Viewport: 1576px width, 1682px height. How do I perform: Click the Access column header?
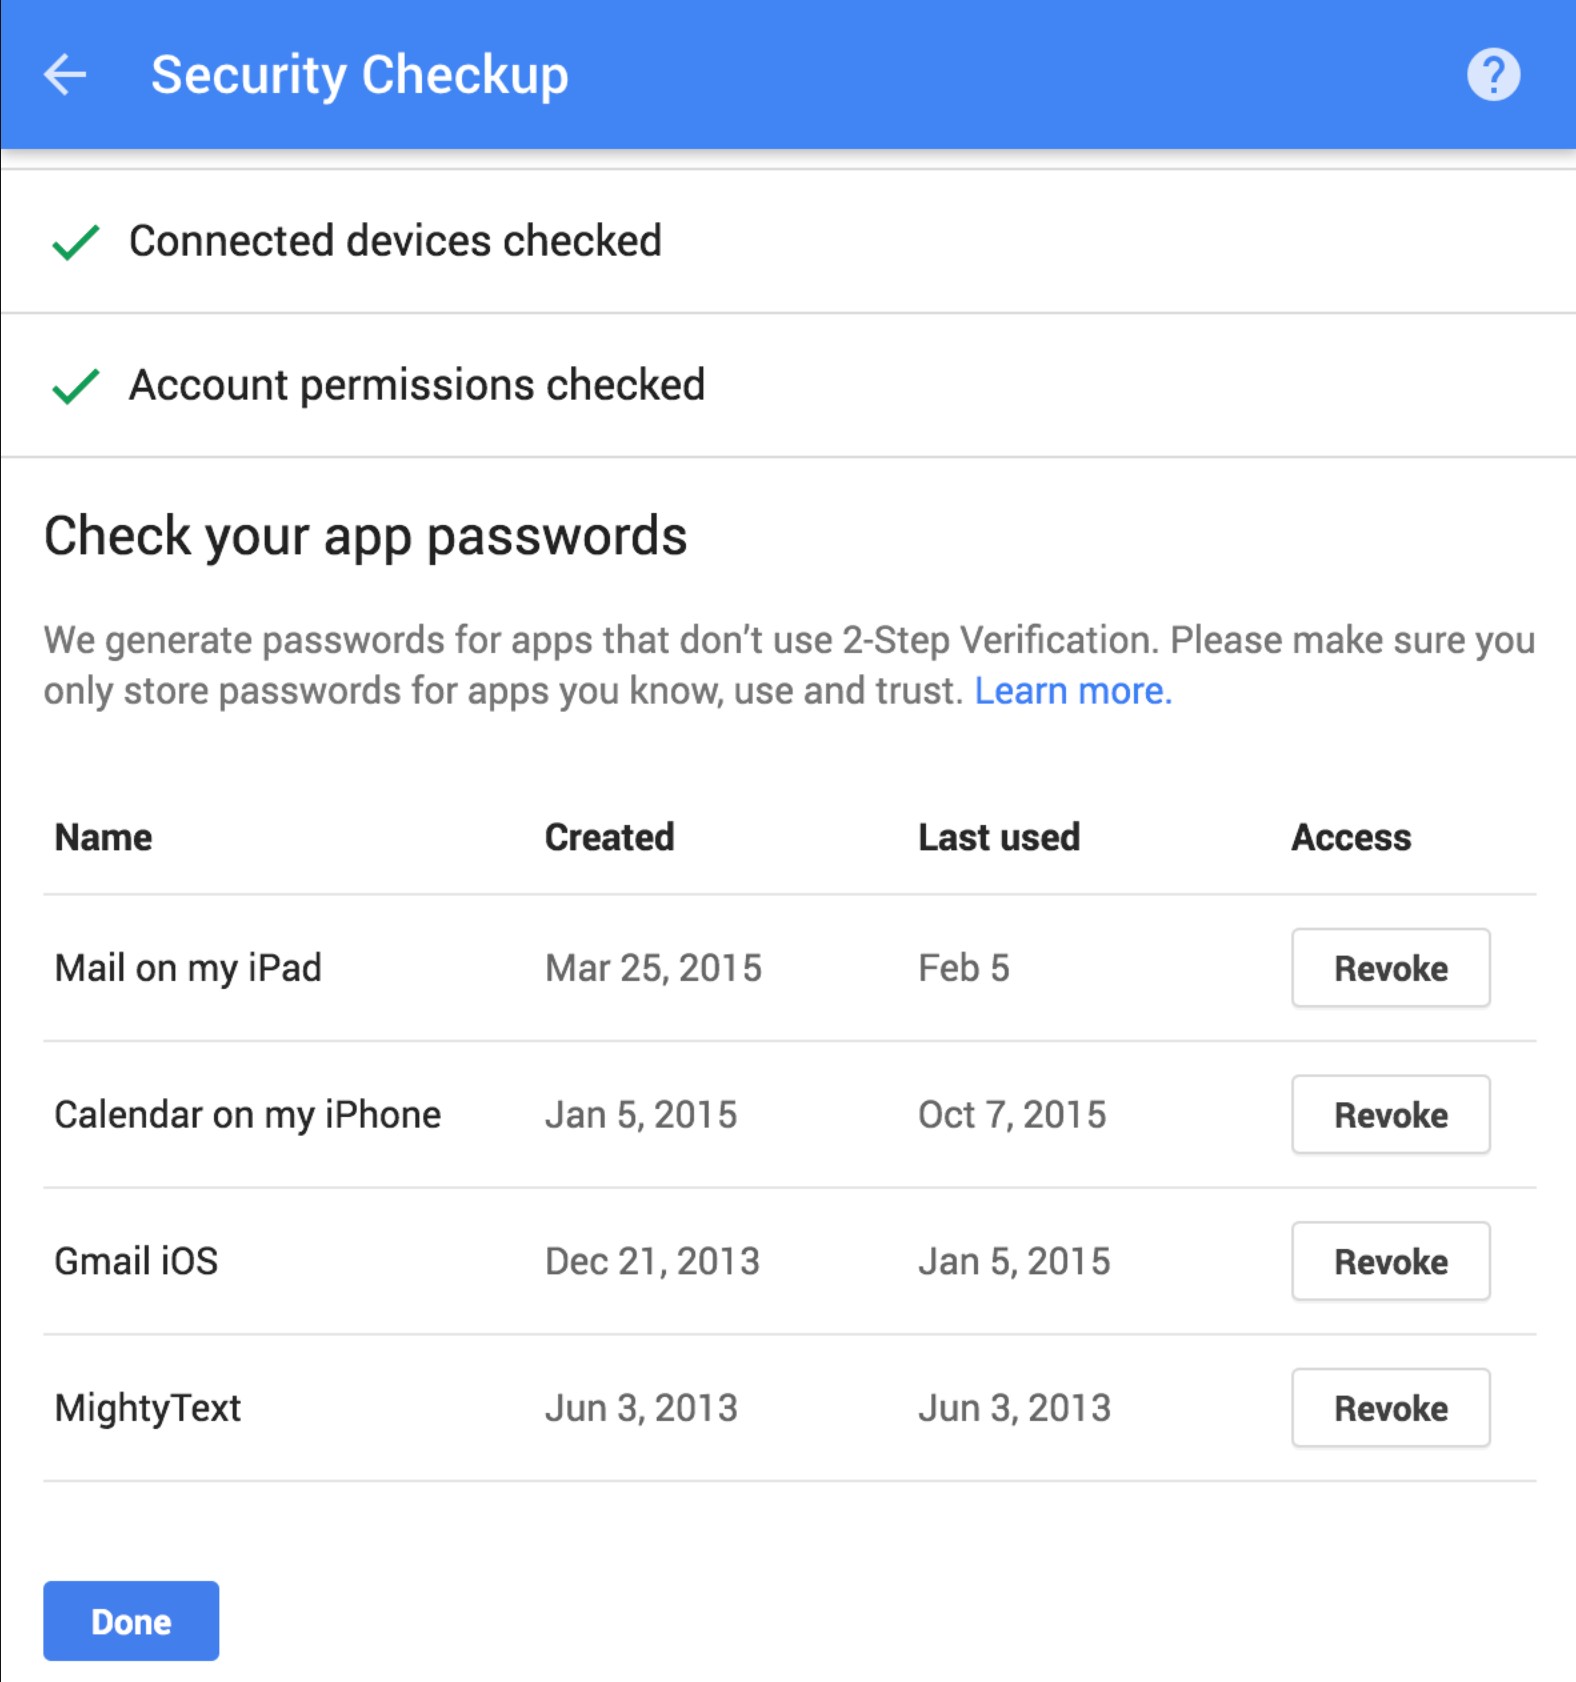[1351, 838]
